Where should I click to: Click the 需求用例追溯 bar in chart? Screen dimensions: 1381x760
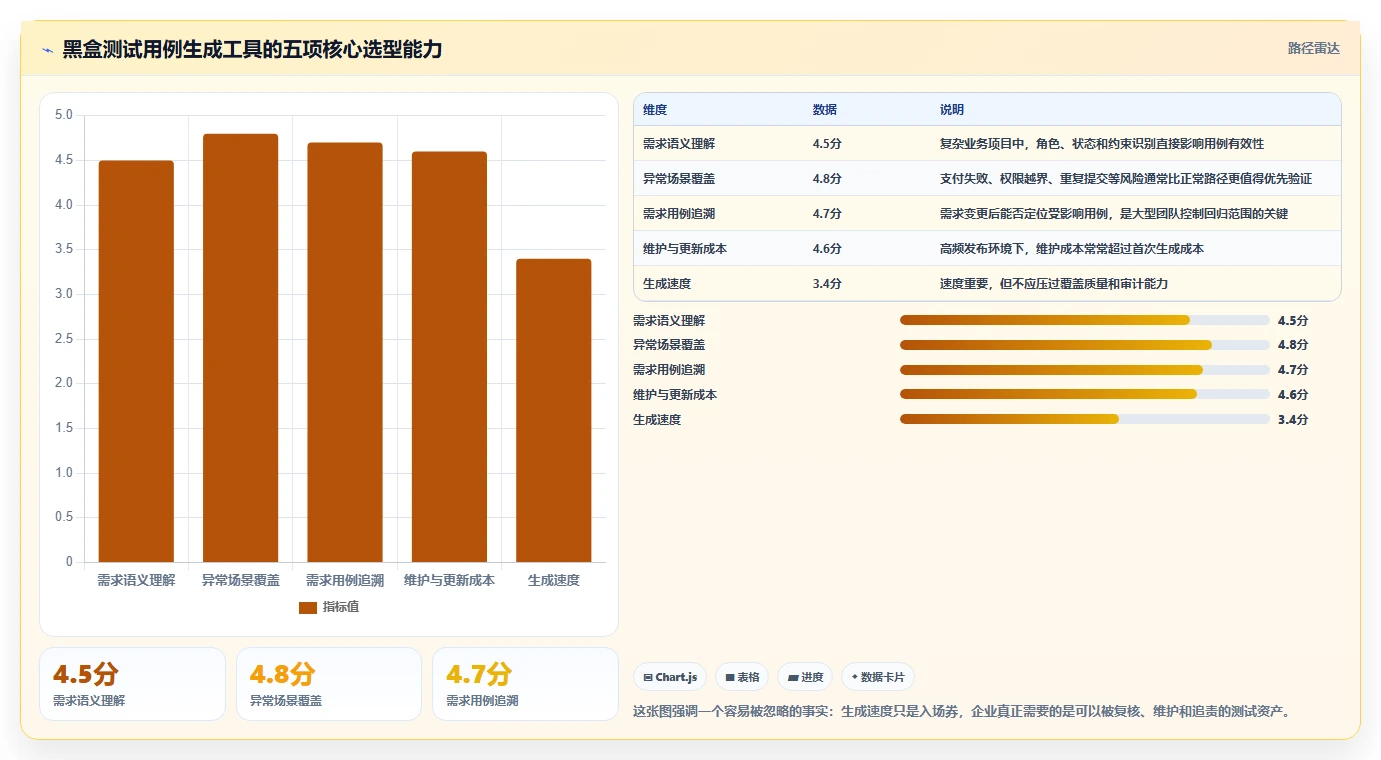point(345,352)
